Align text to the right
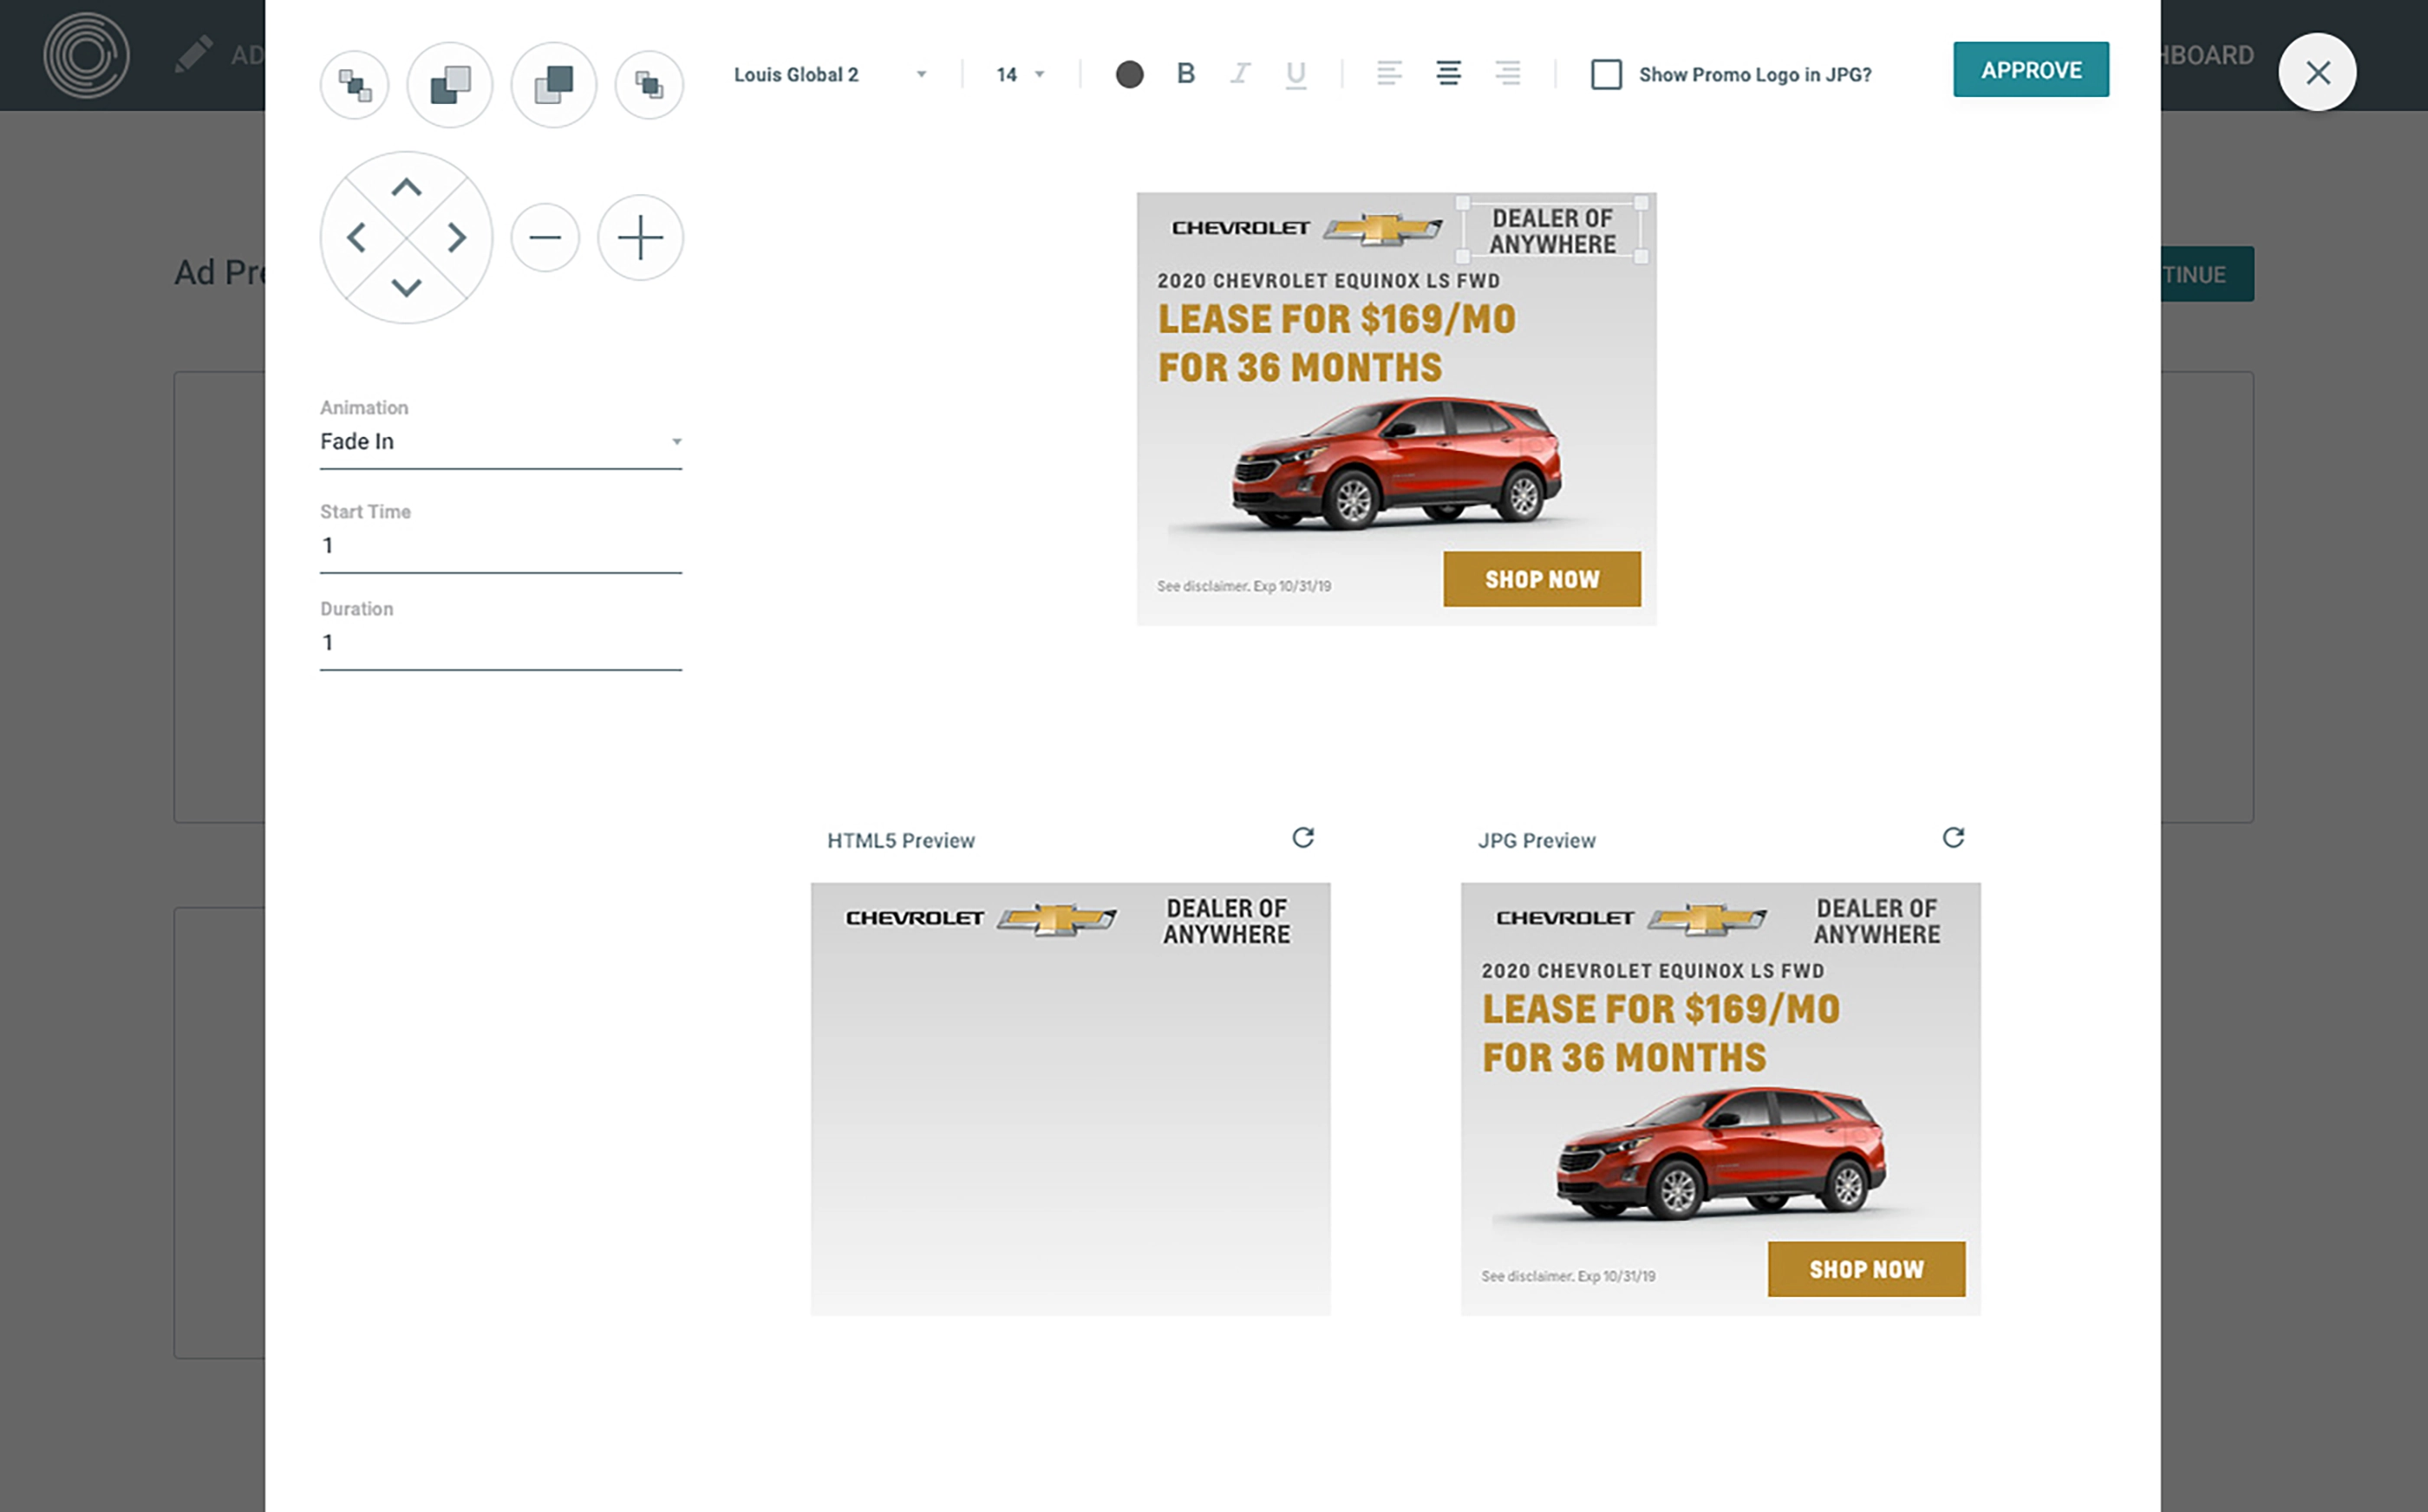The width and height of the screenshot is (2428, 1512). pos(1508,73)
